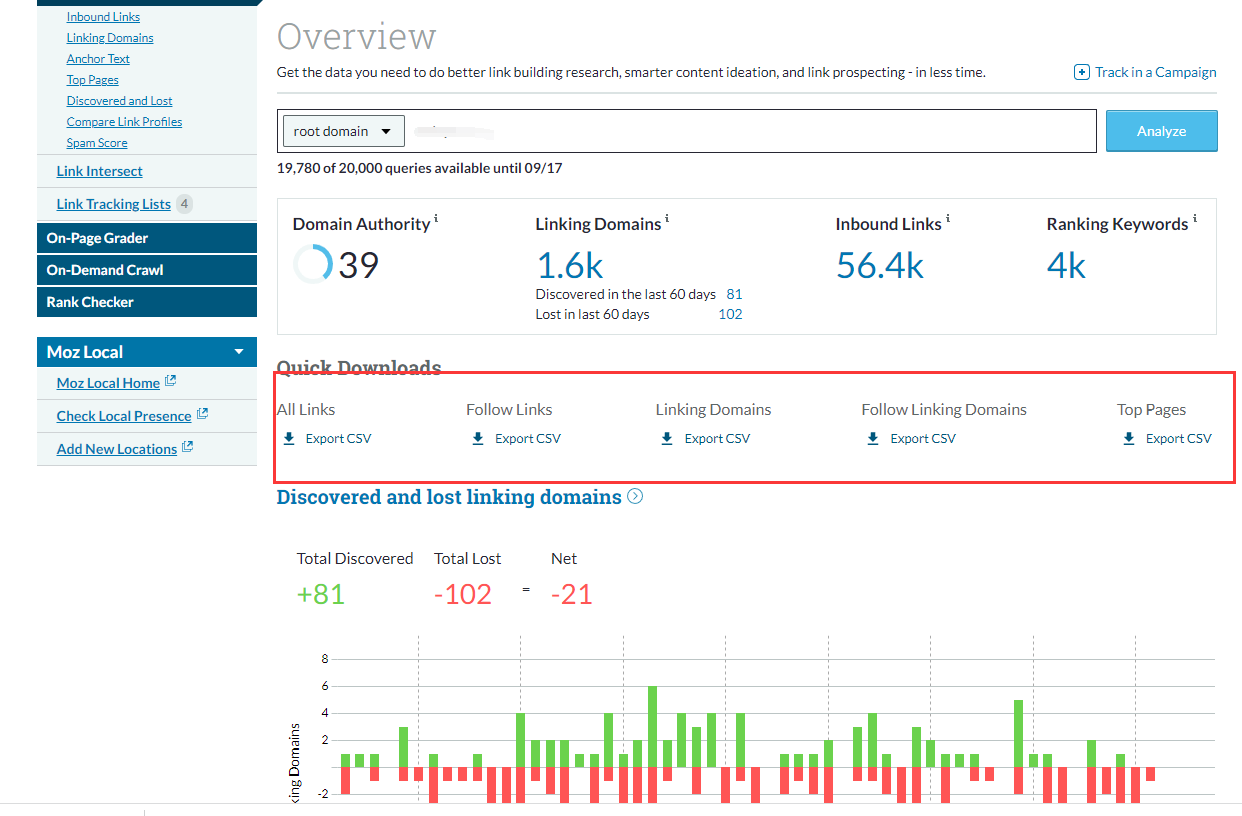Click the download icon under Top Pages
The height and width of the screenshot is (816, 1242).
click(1129, 439)
